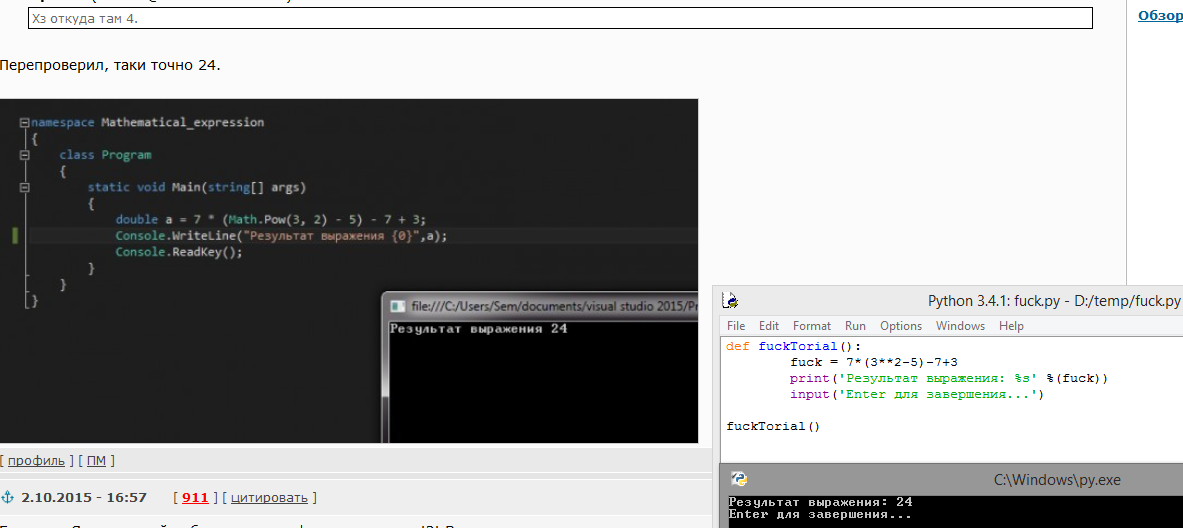This screenshot has width=1183, height=528.
Task: Collapse the class Program block
Action: [25, 155]
